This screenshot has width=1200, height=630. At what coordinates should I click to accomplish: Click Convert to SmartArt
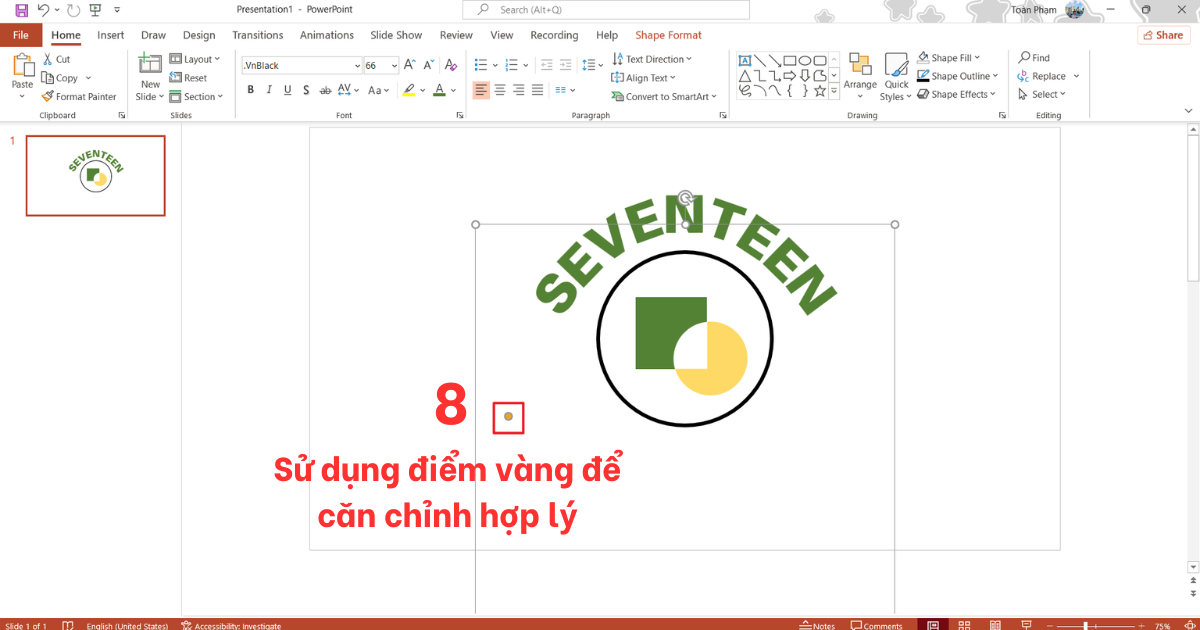[663, 97]
